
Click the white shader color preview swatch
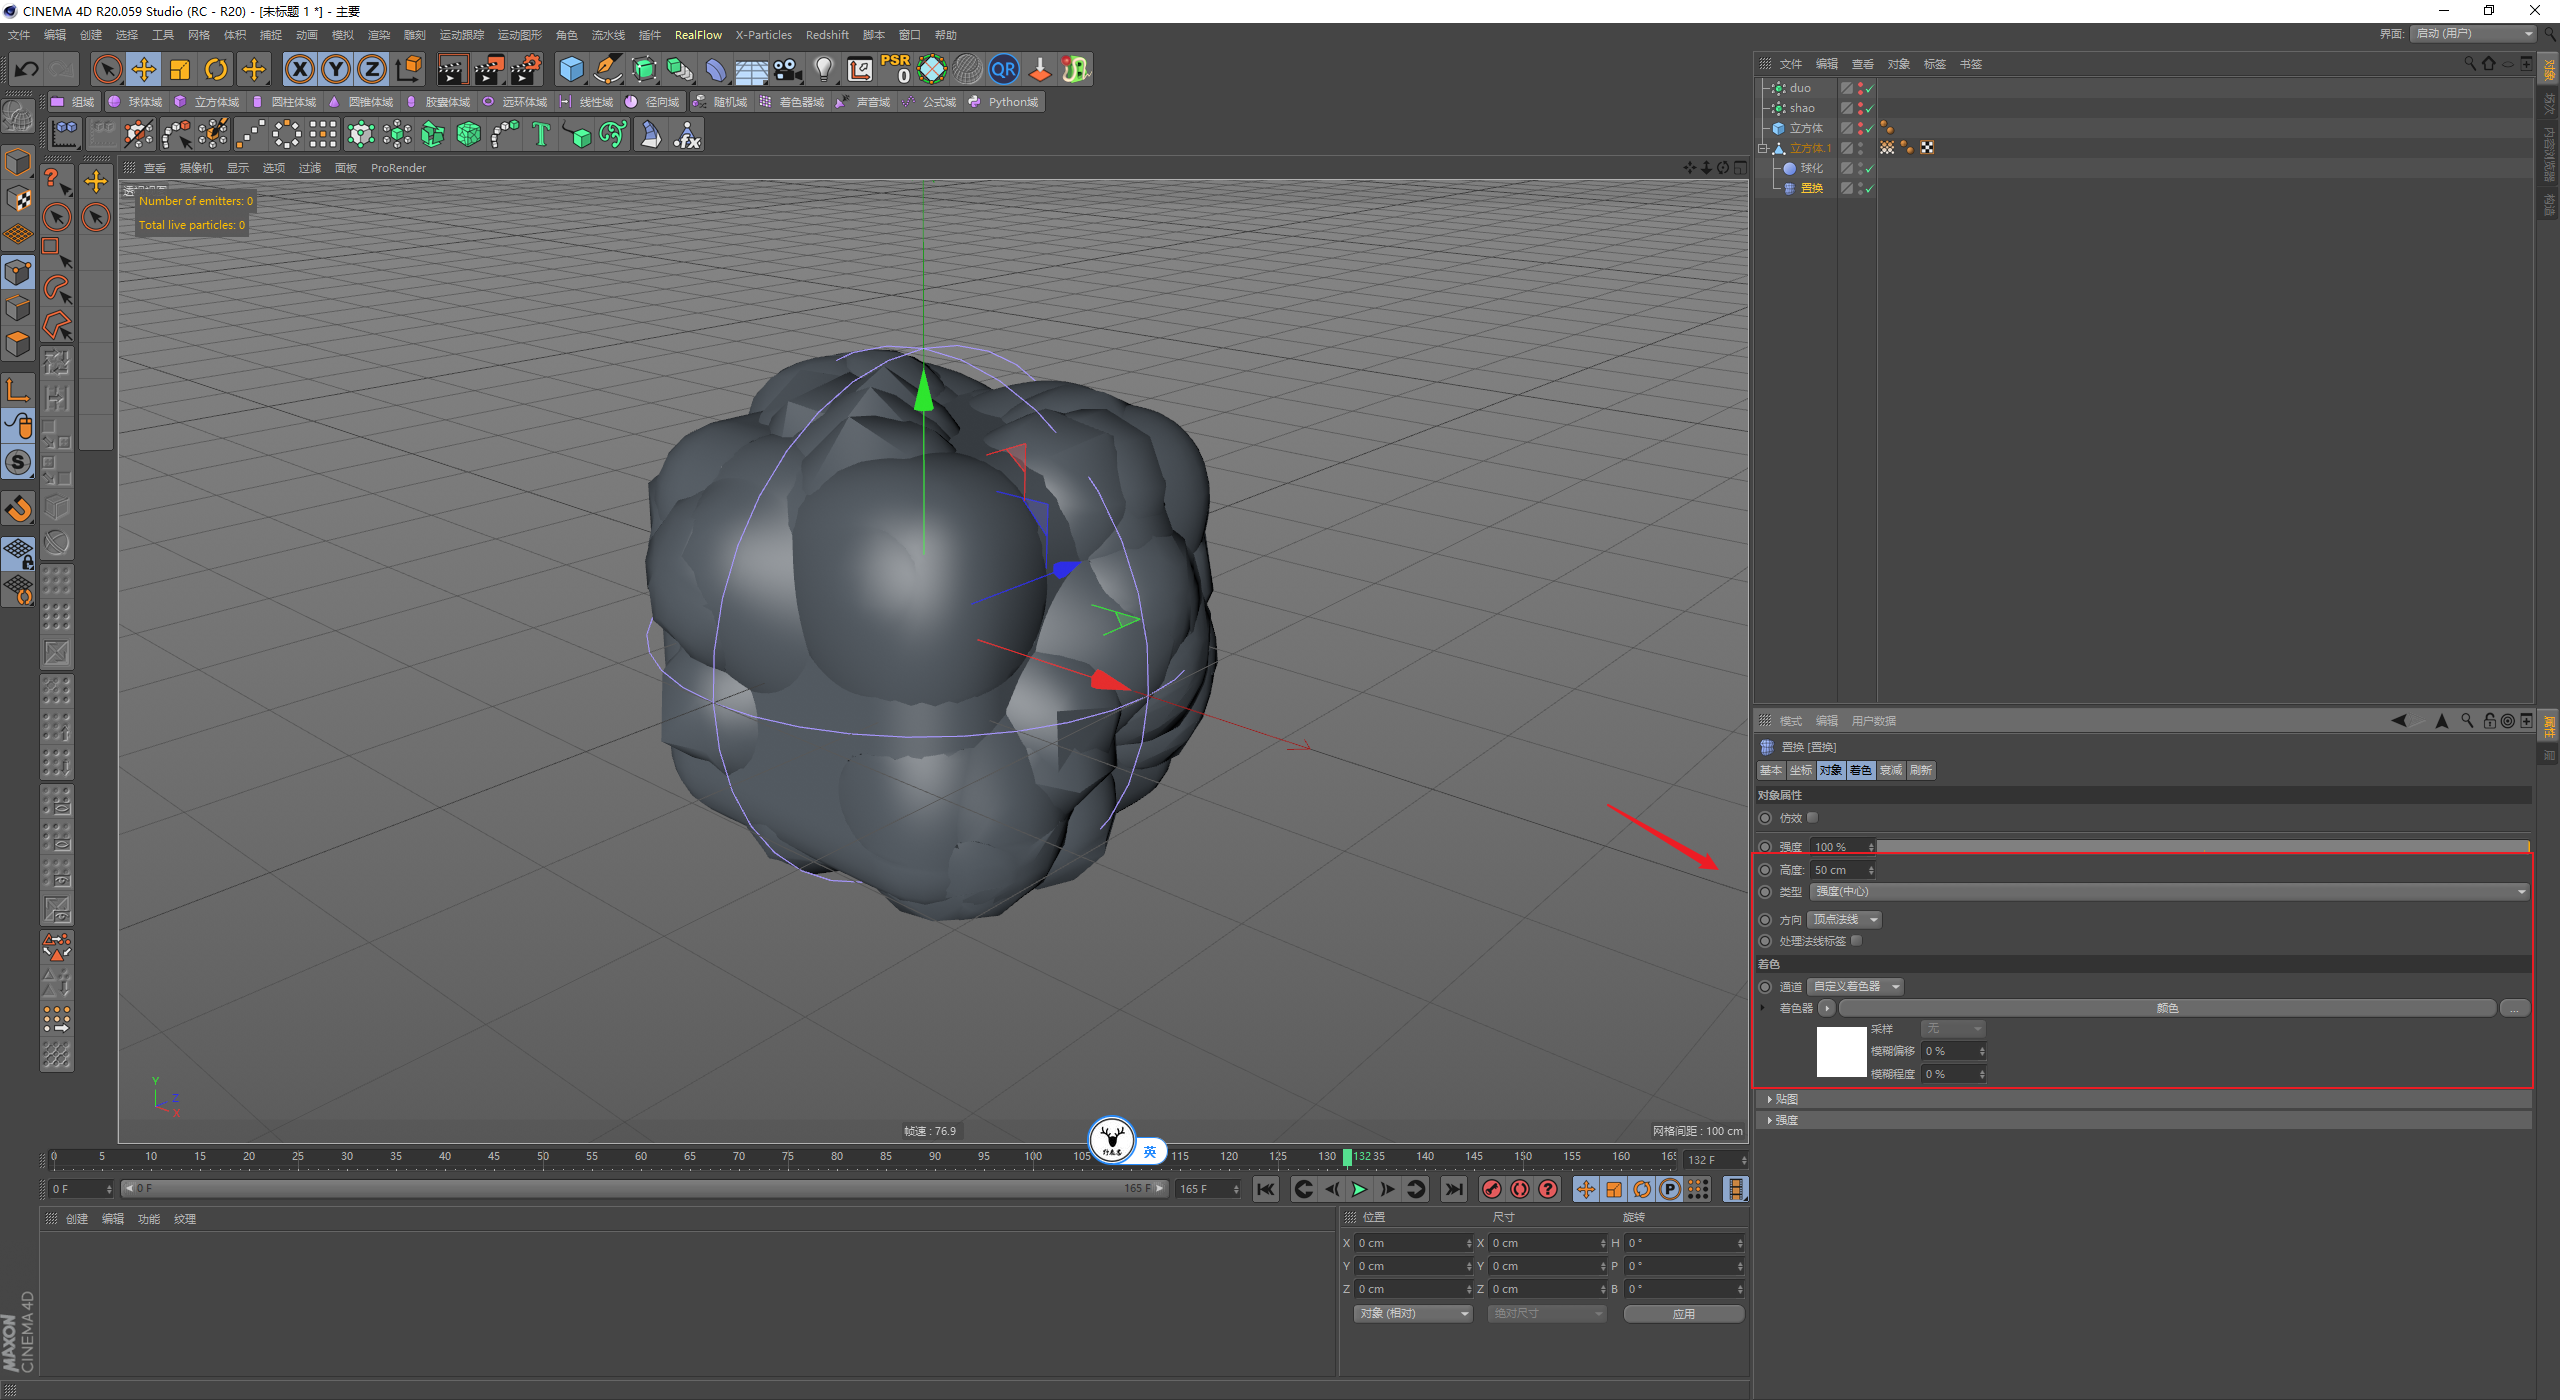tap(1841, 1051)
